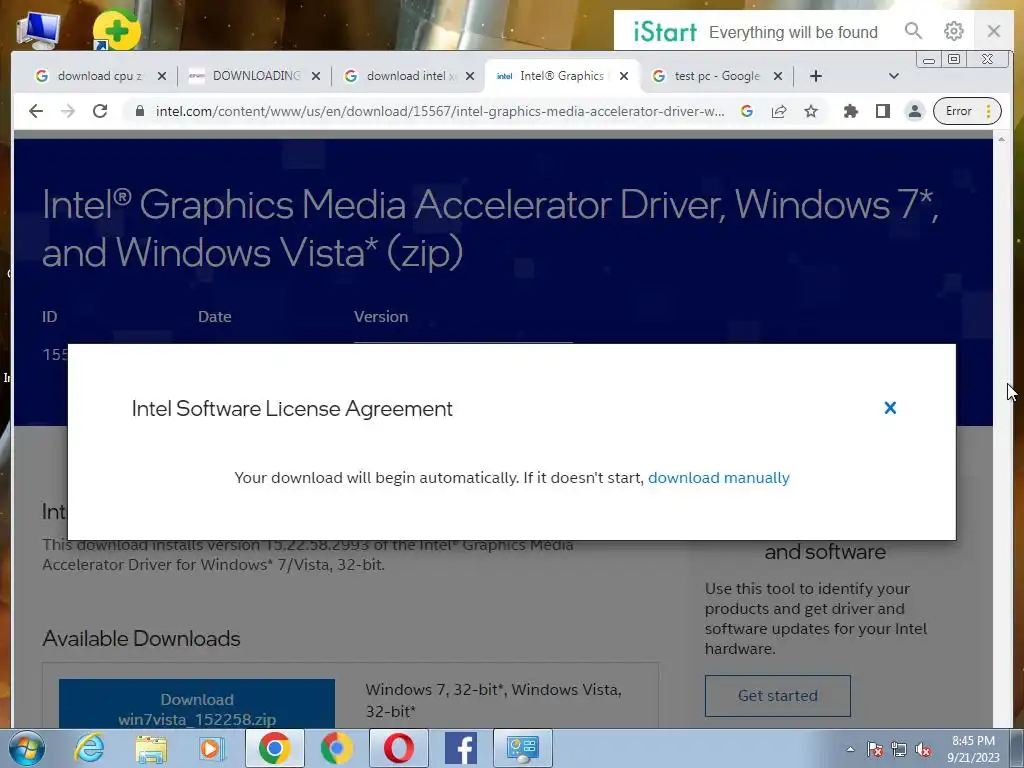The width and height of the screenshot is (1024, 768).
Task: Open the Chrome extensions puzzle icon
Action: point(850,111)
